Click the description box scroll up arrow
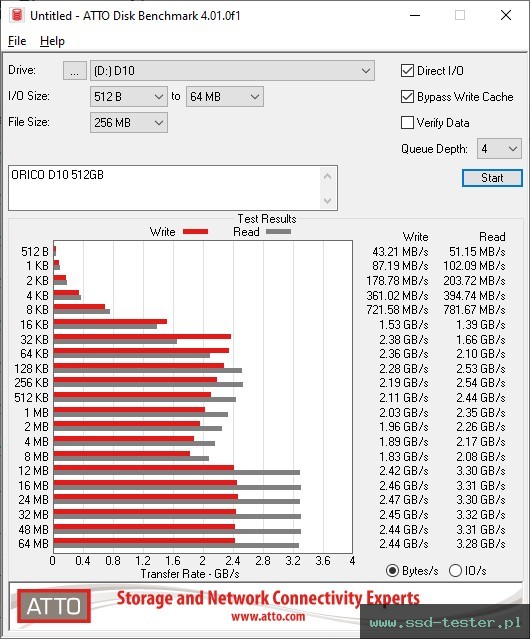The image size is (530, 639). 328,176
